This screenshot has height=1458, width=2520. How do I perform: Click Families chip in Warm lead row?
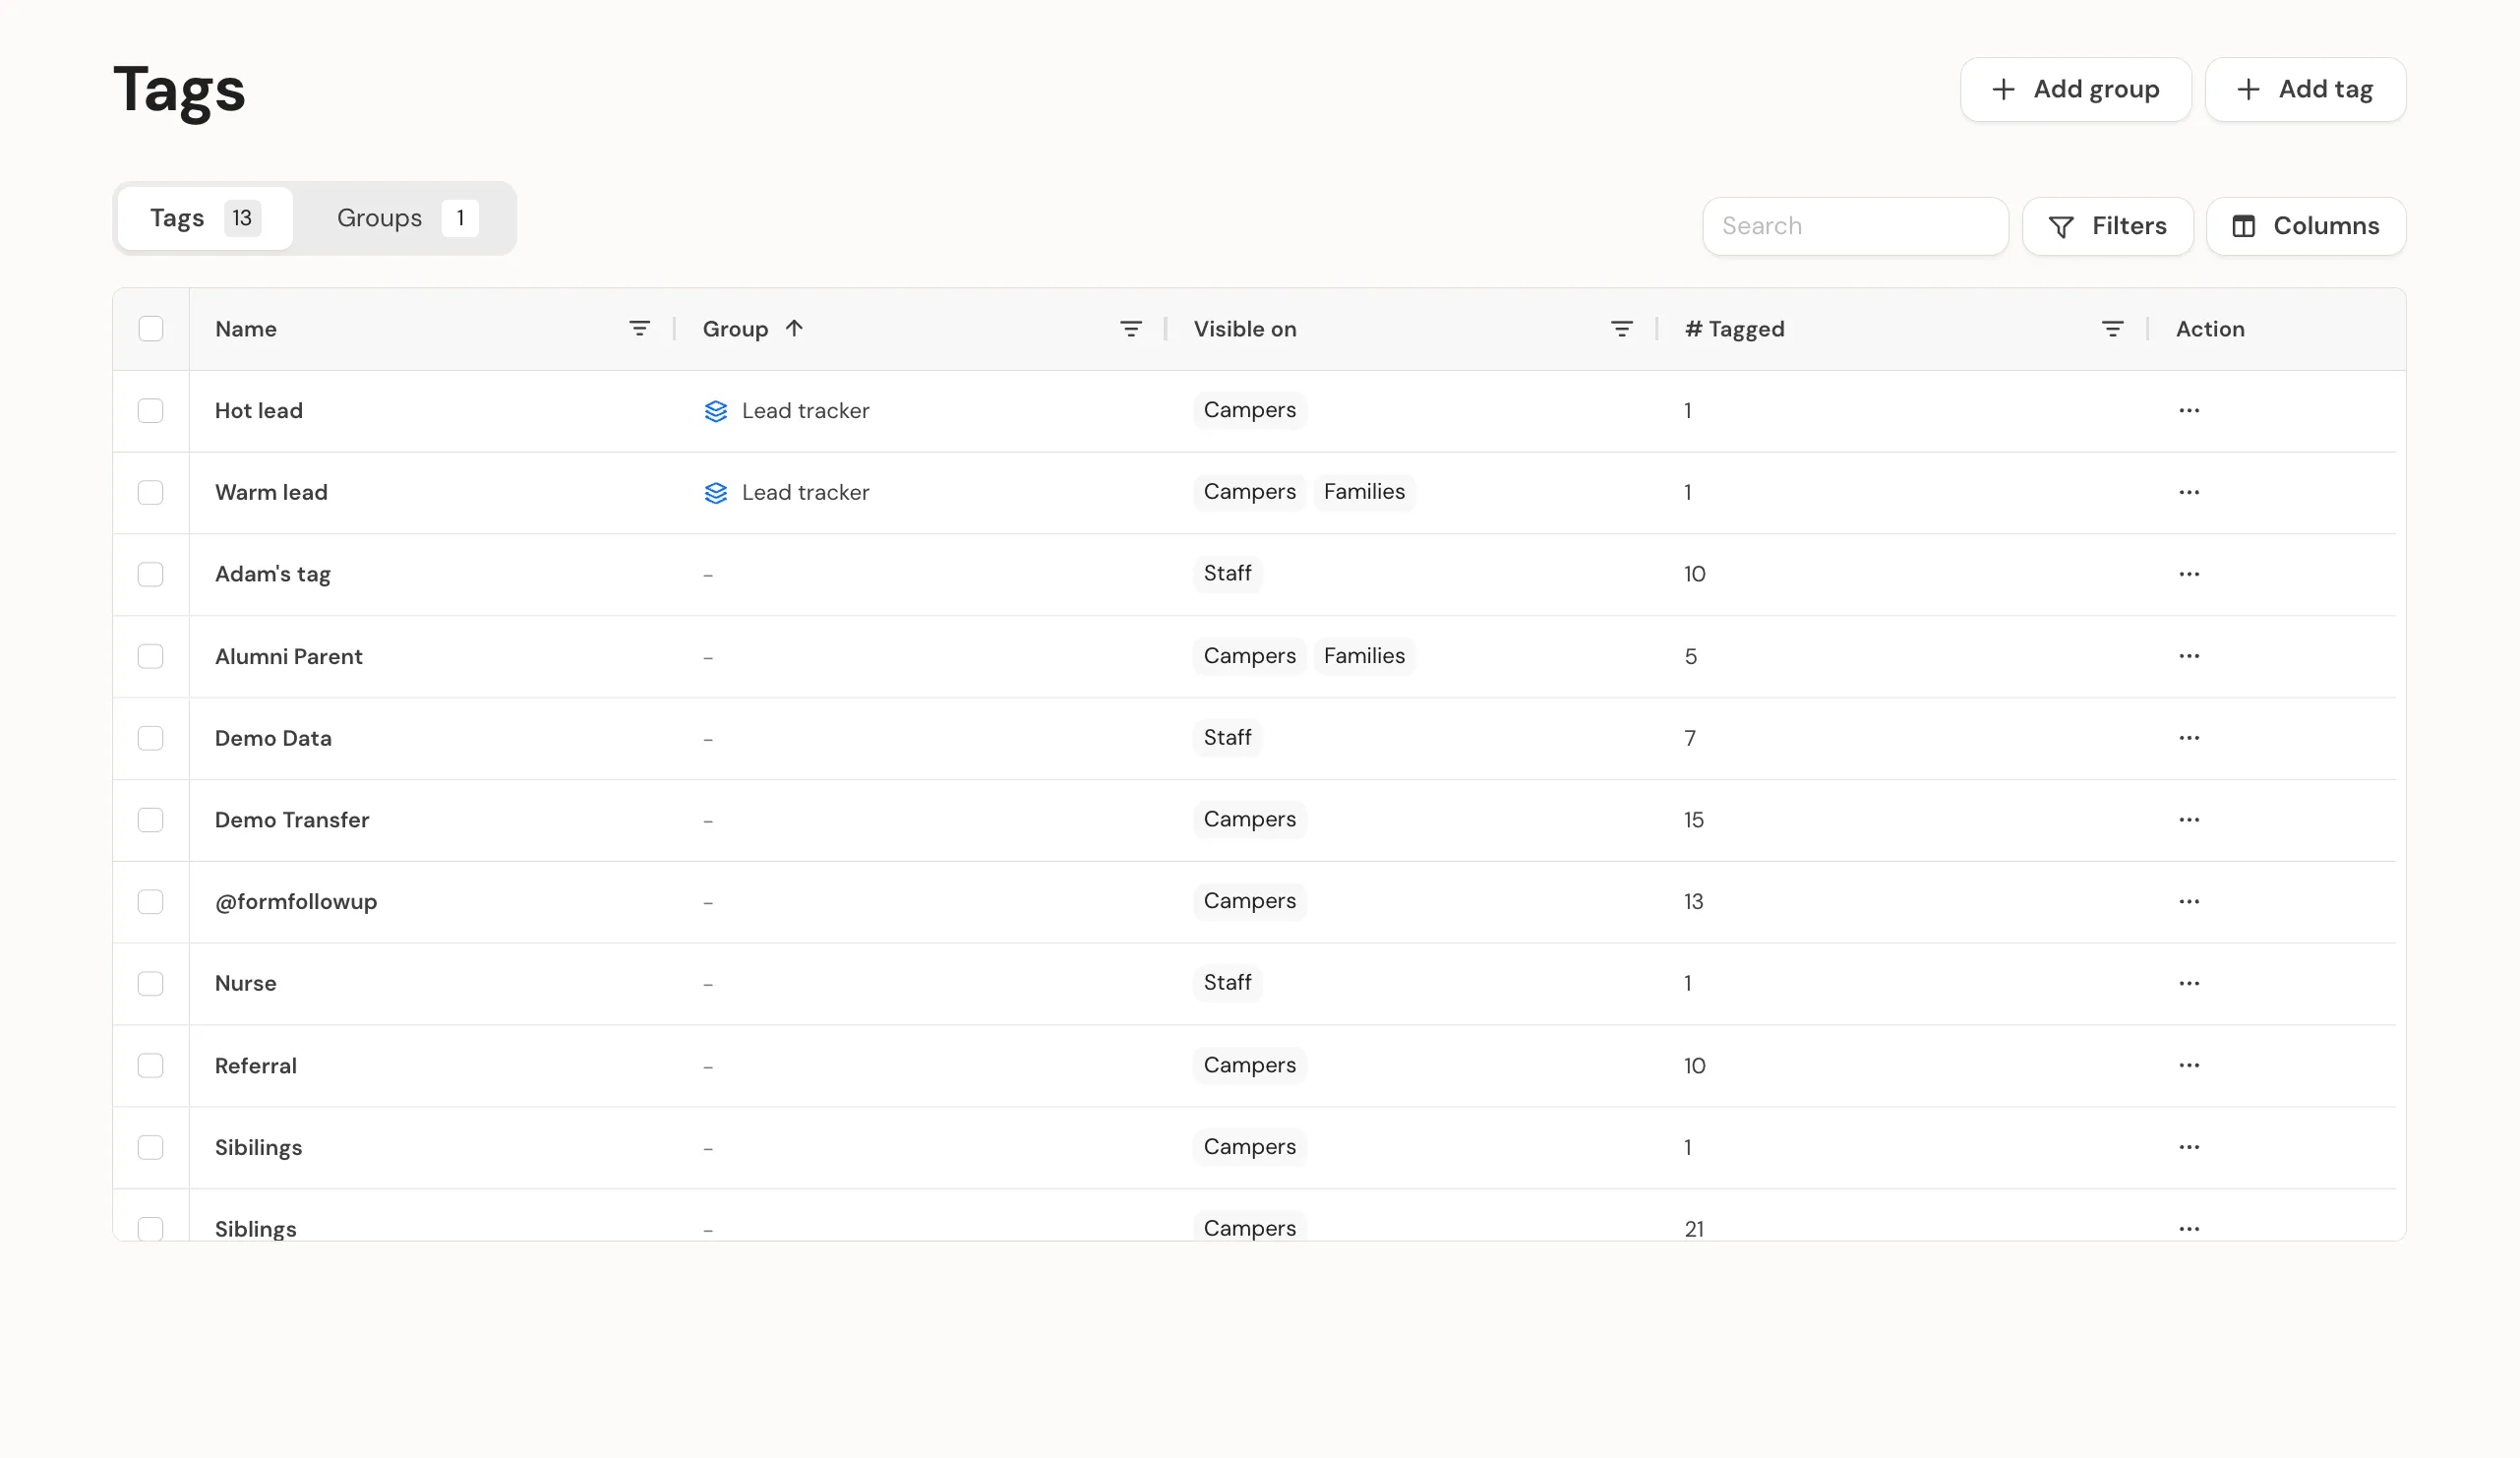pos(1364,492)
